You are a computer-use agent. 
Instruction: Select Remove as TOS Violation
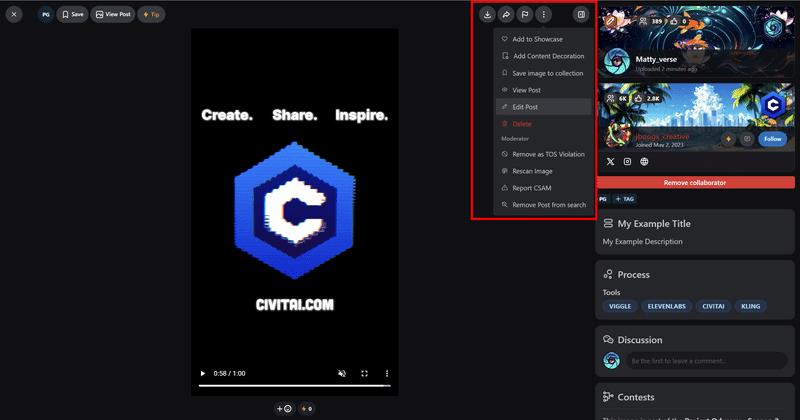coord(543,154)
